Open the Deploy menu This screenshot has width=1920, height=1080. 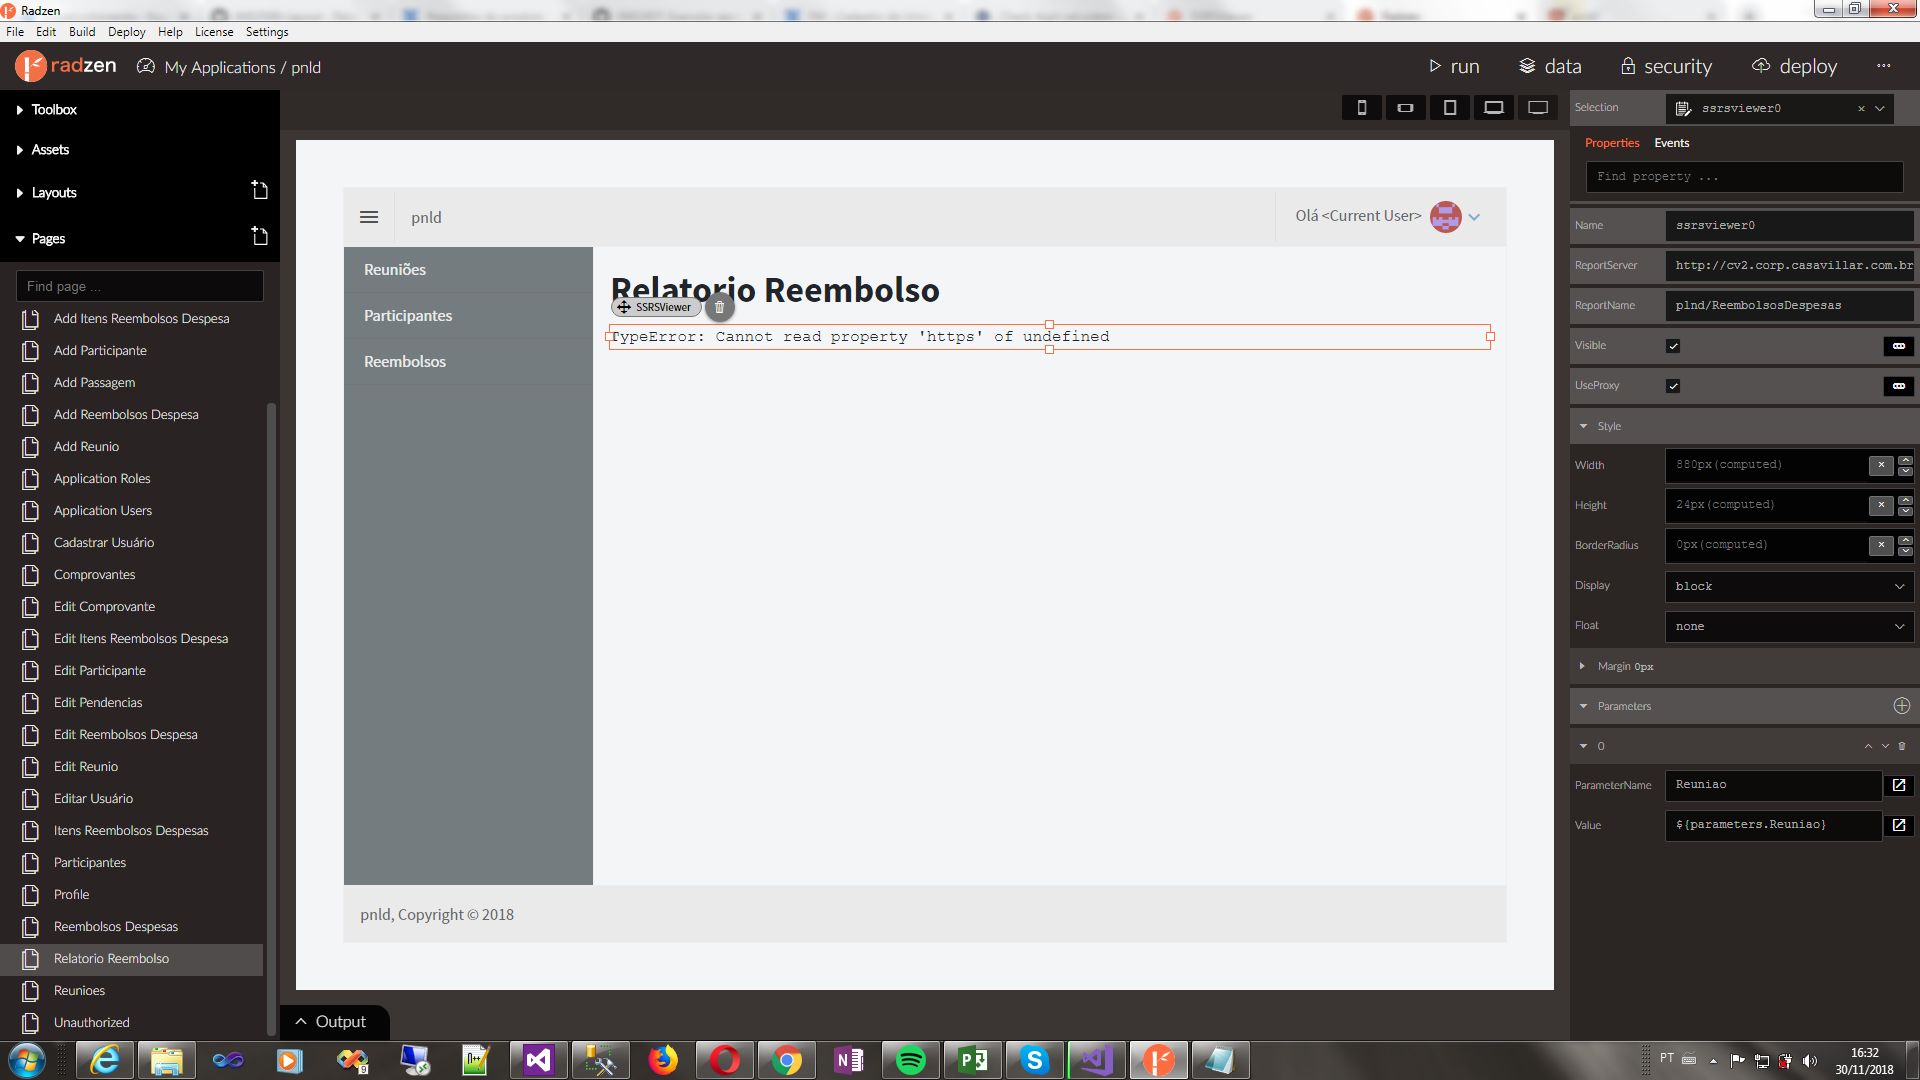(127, 32)
